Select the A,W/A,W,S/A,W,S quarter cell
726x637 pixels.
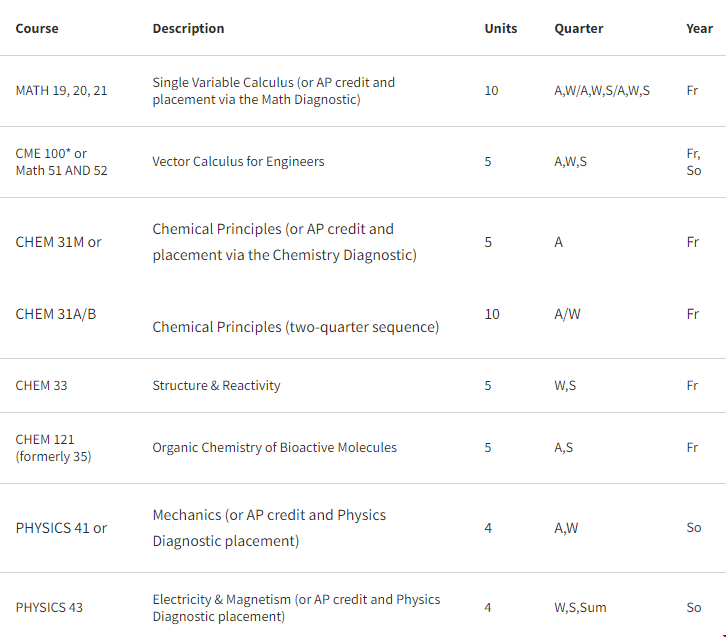[x=601, y=91]
